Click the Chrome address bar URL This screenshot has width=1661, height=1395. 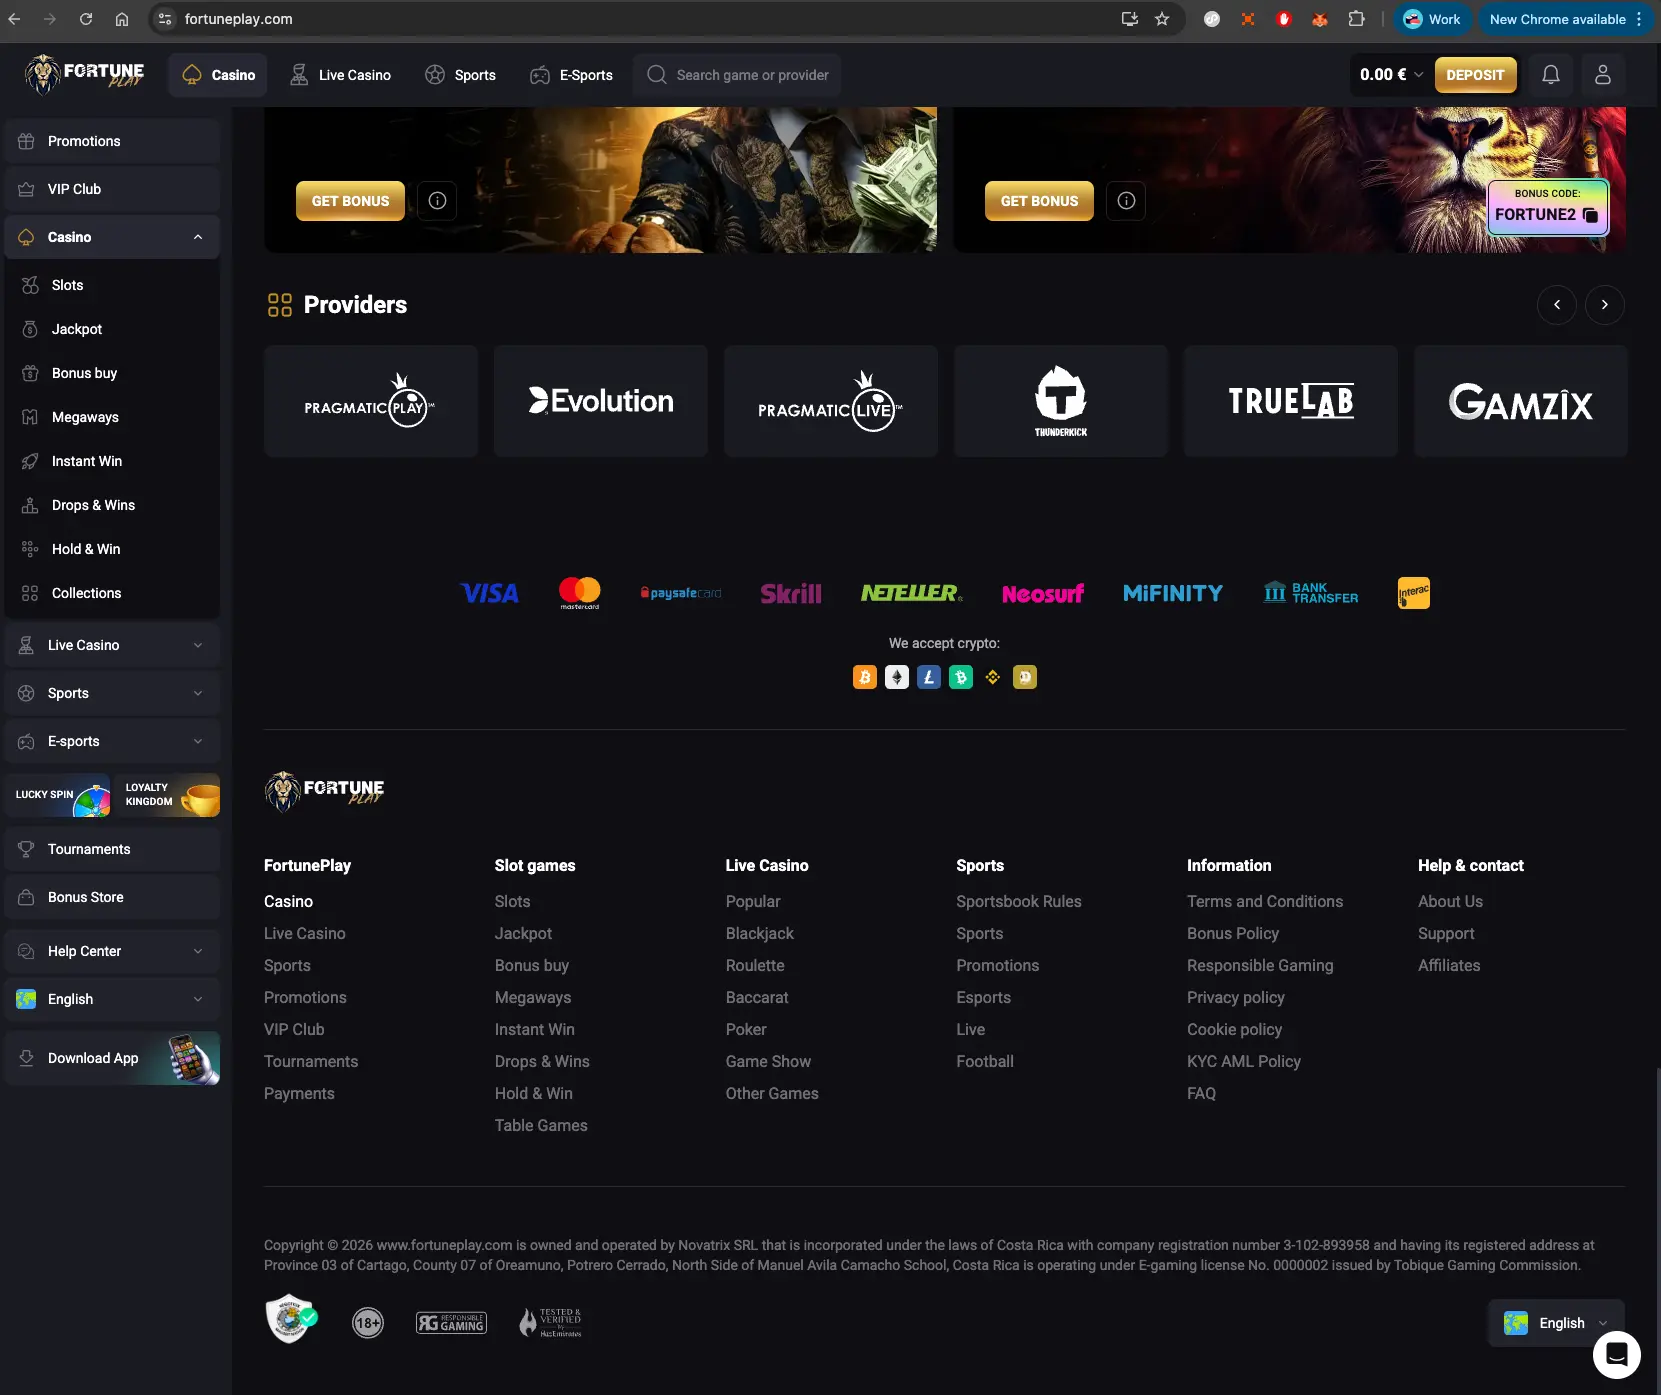click(x=238, y=19)
